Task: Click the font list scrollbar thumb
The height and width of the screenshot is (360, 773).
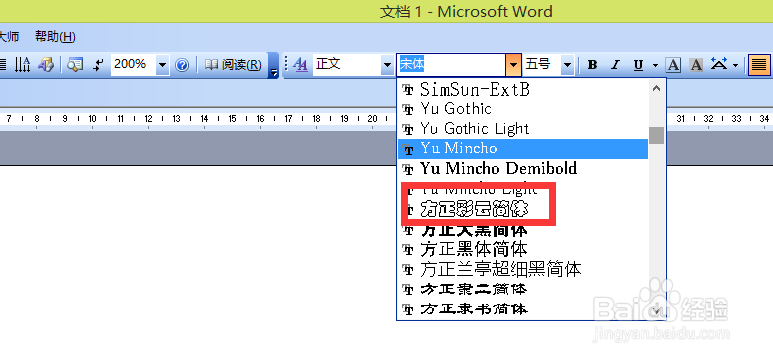Action: tap(656, 135)
